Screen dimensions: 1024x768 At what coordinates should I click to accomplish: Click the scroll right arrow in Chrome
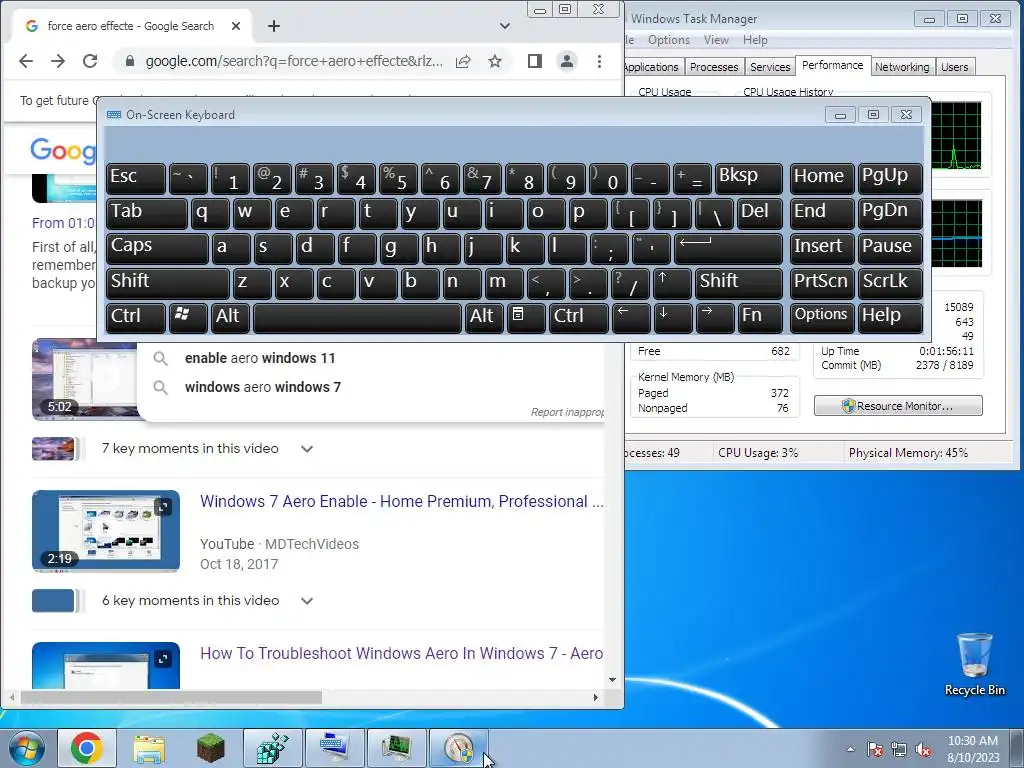pyautogui.click(x=596, y=697)
